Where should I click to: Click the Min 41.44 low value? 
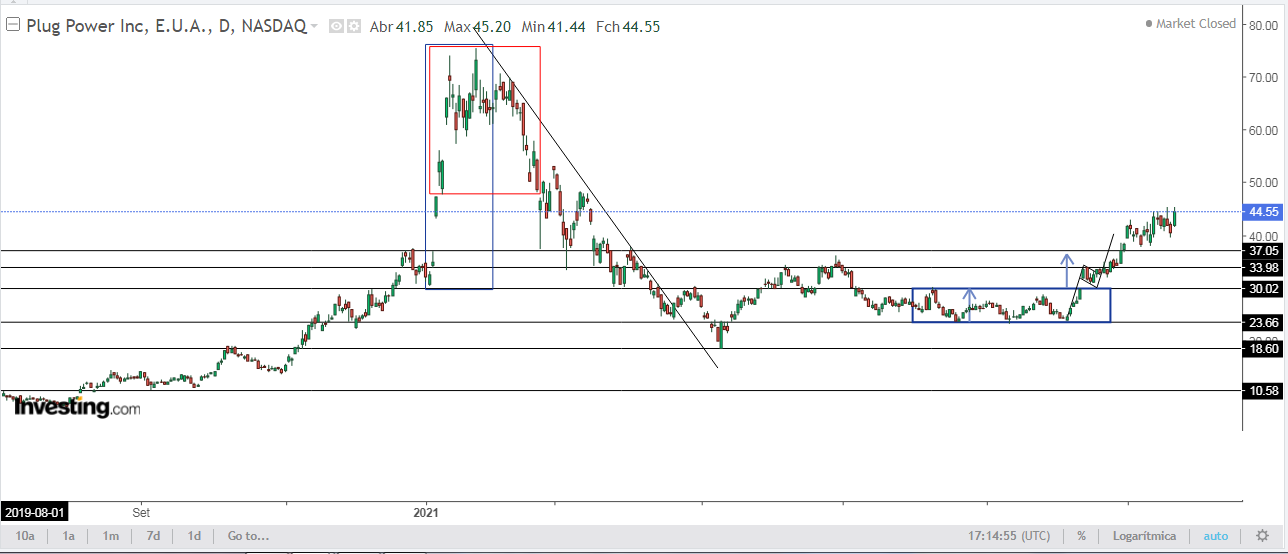point(553,27)
